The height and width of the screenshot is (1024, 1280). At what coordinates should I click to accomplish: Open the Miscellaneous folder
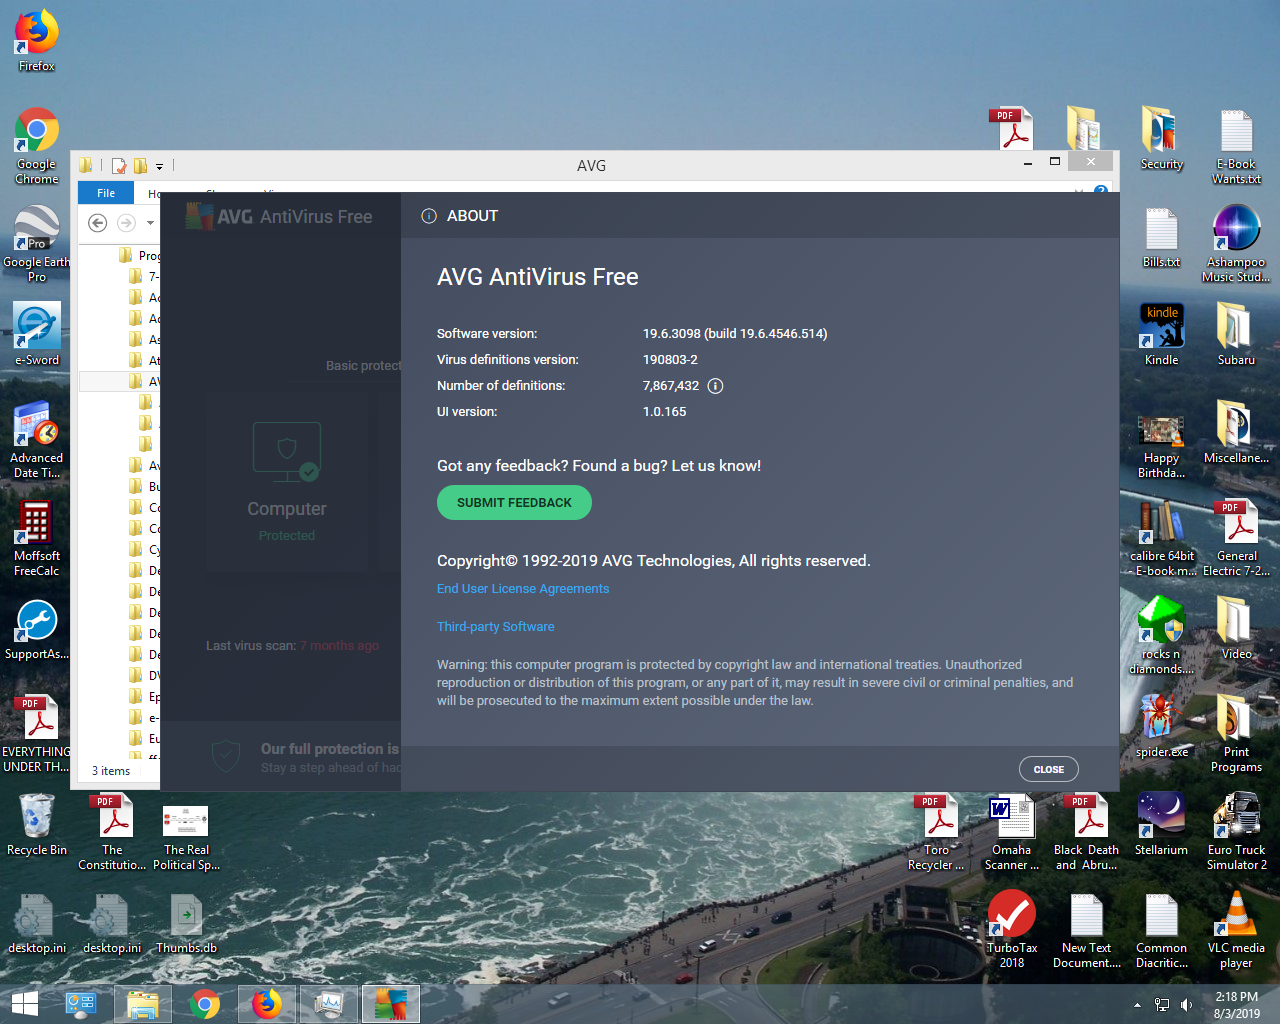click(x=1236, y=432)
